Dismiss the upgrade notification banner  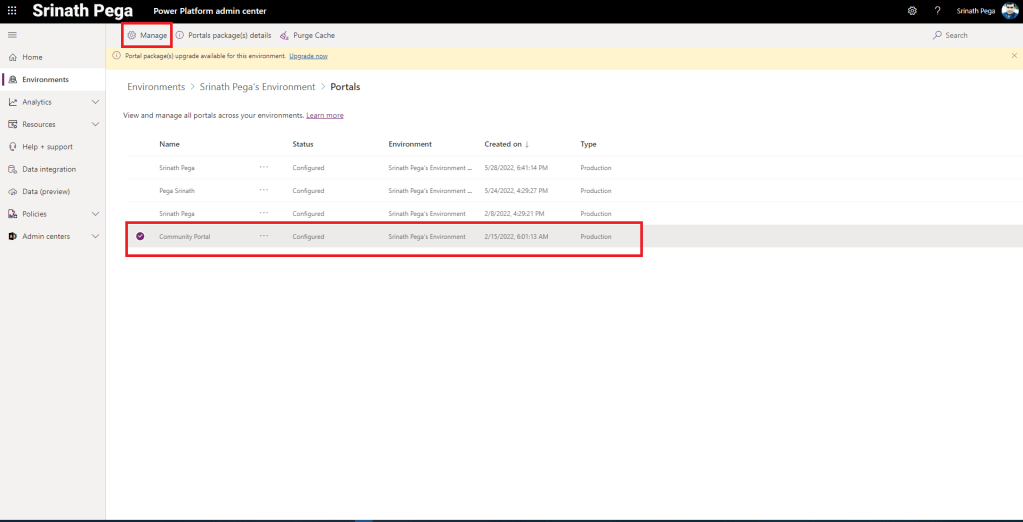pos(1014,56)
